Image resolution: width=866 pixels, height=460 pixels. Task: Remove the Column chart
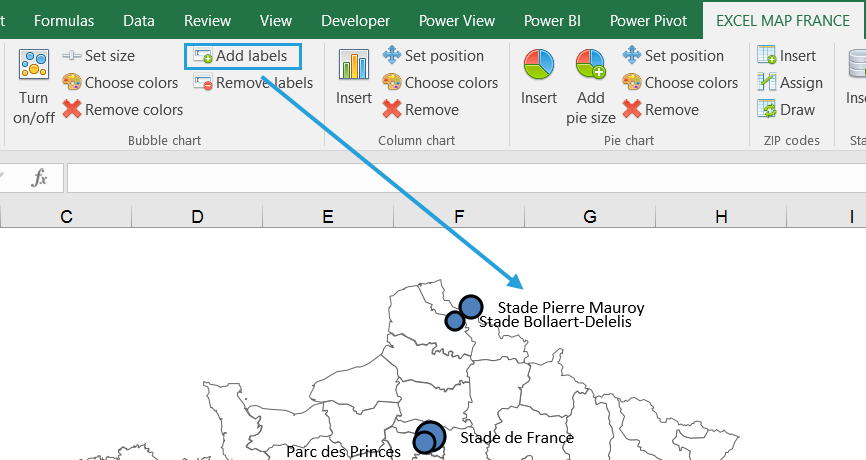point(421,110)
